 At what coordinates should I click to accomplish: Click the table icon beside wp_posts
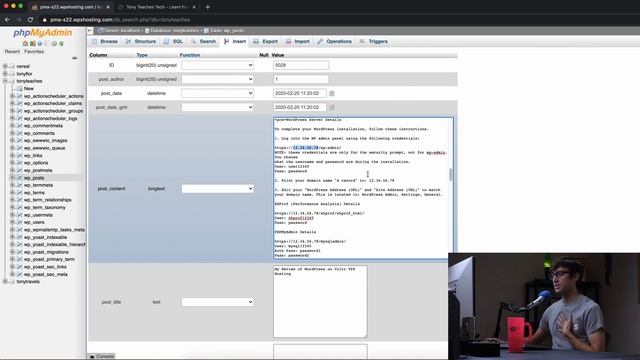click(19, 178)
